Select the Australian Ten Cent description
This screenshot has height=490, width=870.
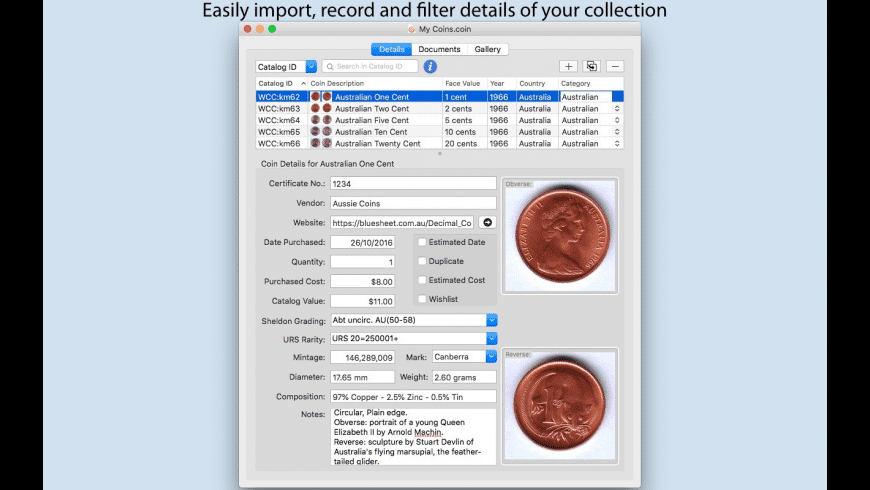(x=371, y=132)
